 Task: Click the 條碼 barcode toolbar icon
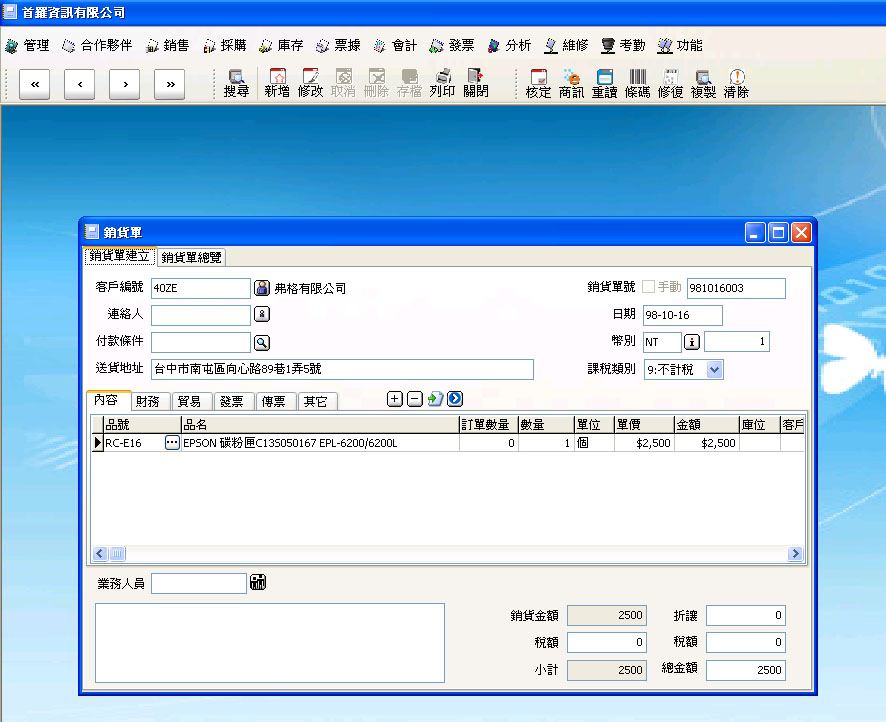click(637, 84)
